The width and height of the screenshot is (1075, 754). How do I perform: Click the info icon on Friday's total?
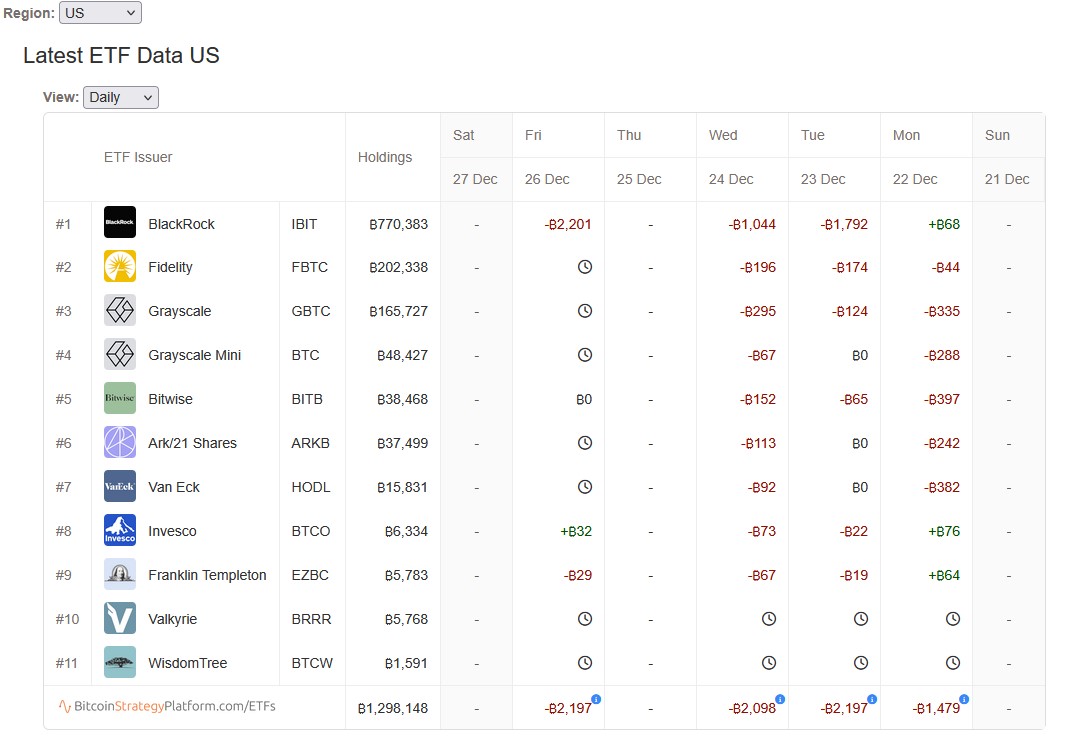[x=596, y=699]
